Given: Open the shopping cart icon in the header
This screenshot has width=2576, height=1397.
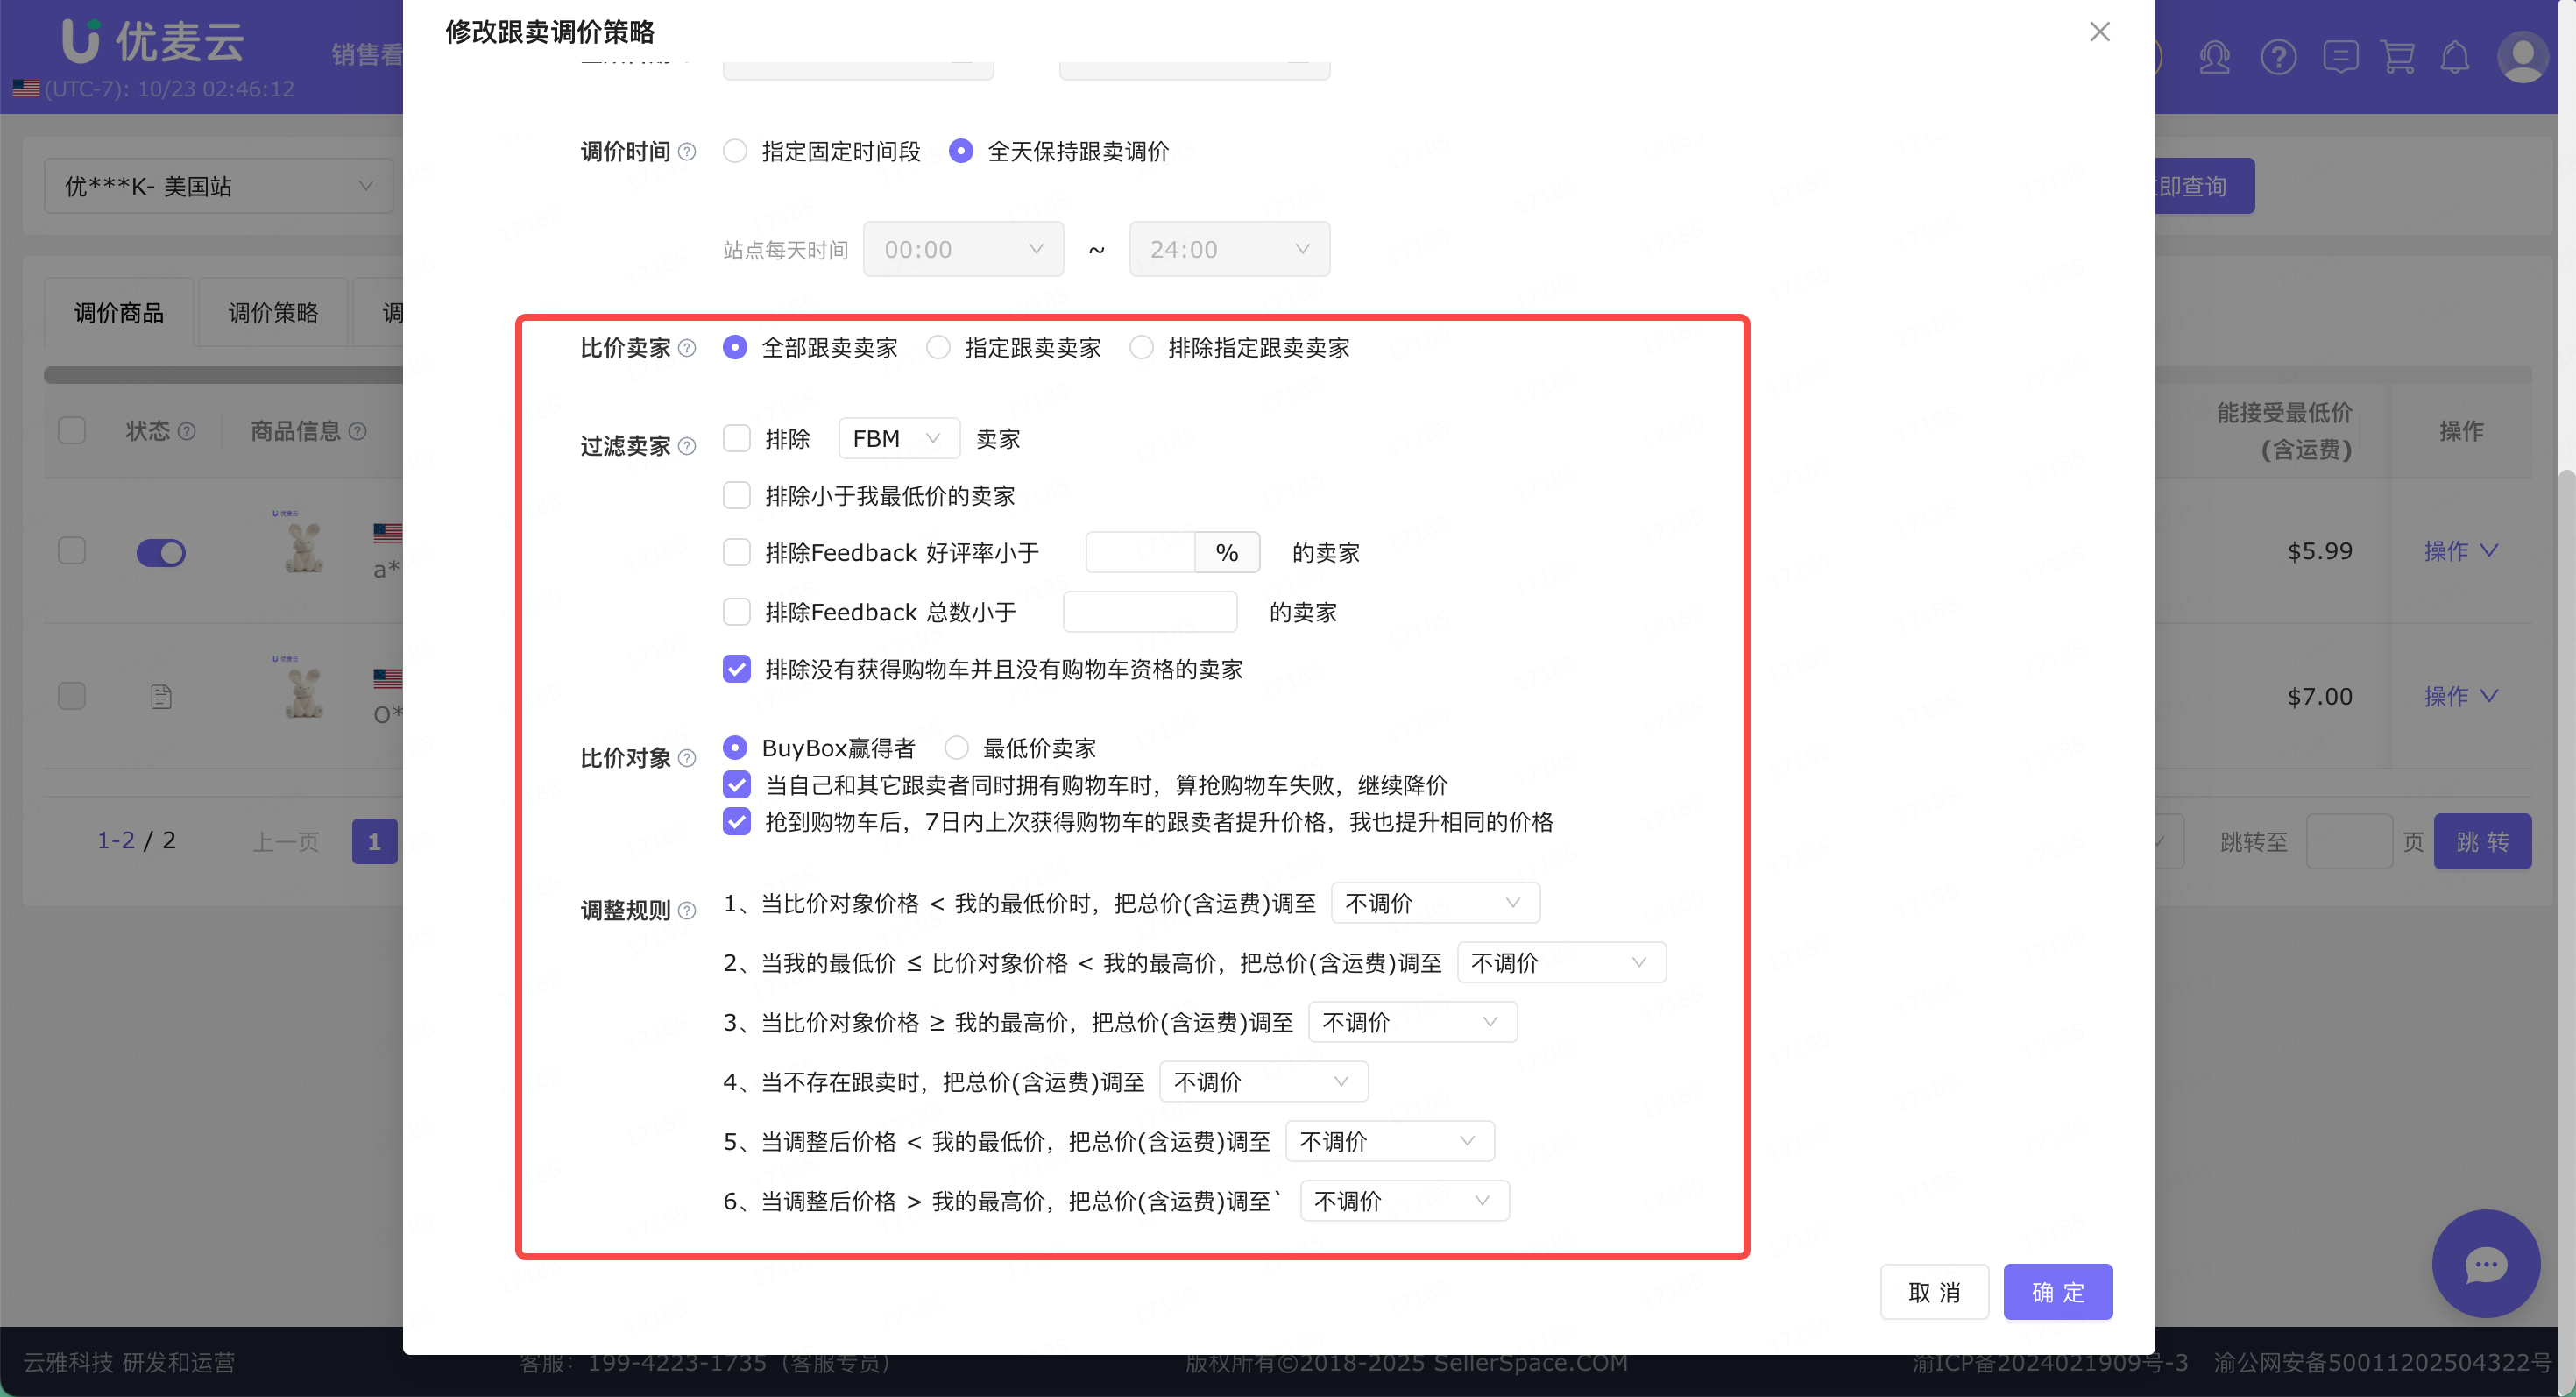Looking at the screenshot, I should point(2398,57).
